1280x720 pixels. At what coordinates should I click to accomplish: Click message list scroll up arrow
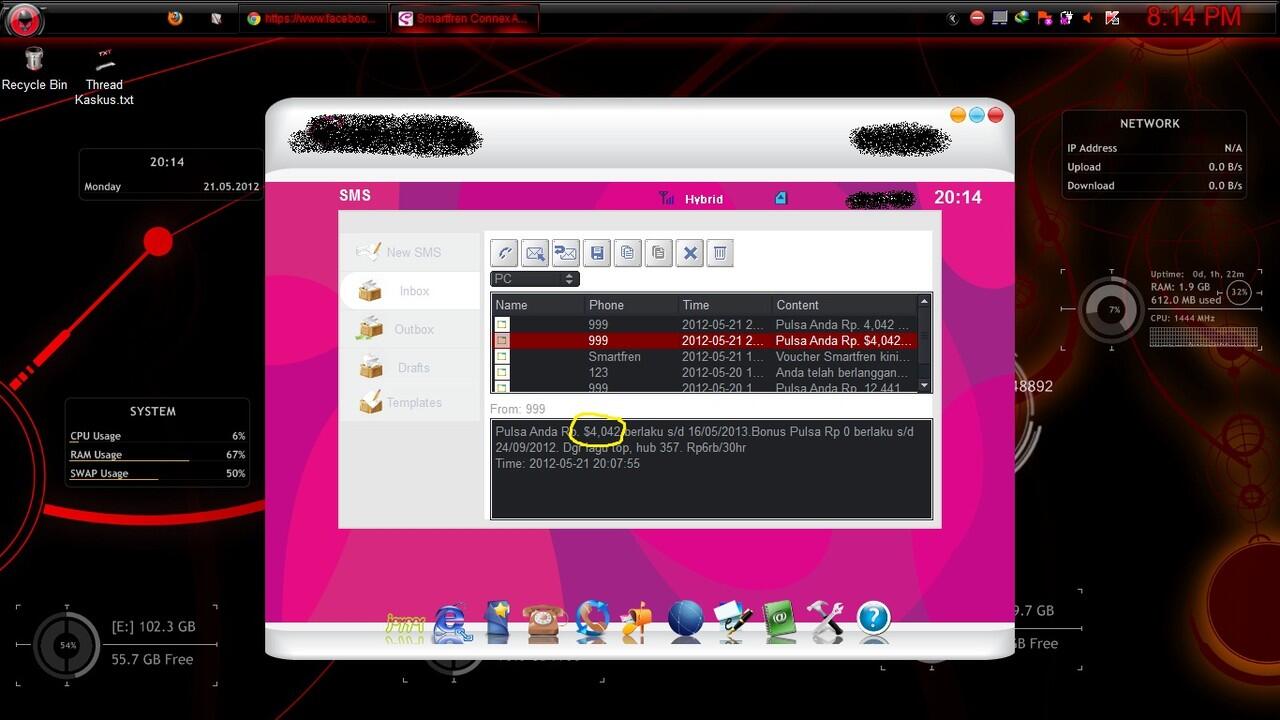click(924, 301)
